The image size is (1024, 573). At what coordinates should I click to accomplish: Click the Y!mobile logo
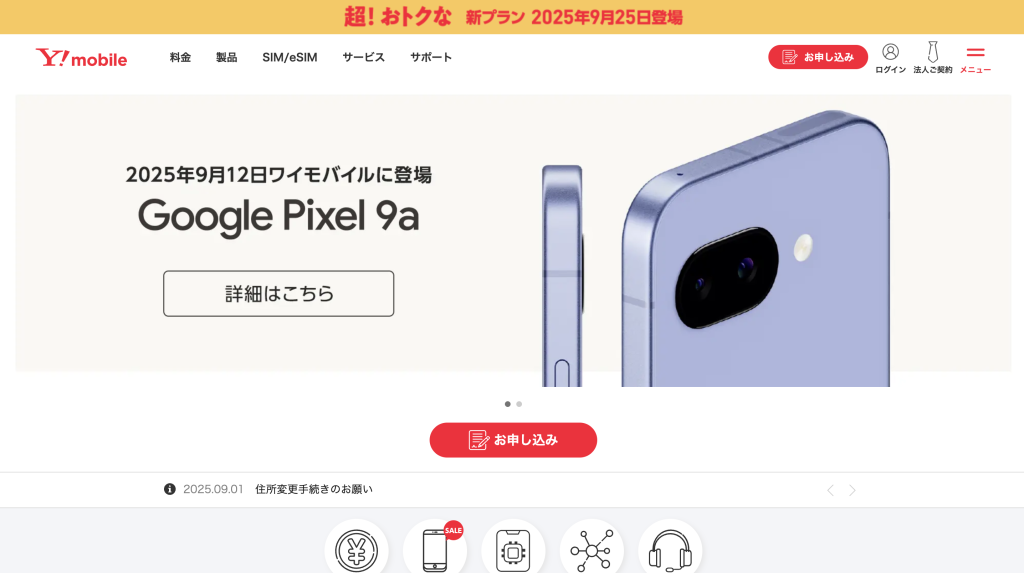81,58
